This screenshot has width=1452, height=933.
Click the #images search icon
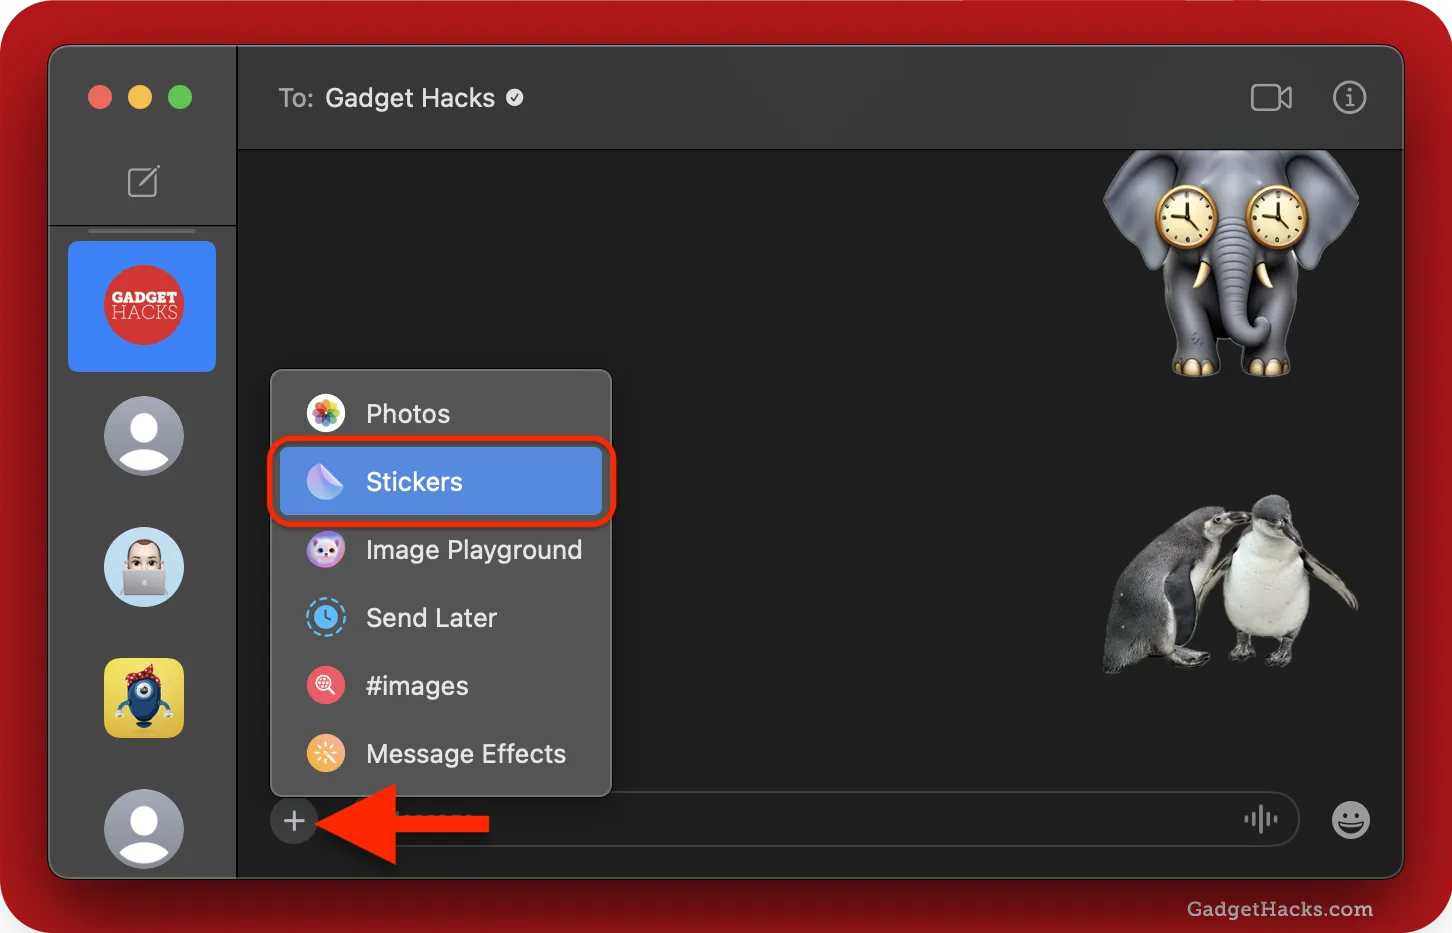(326, 685)
